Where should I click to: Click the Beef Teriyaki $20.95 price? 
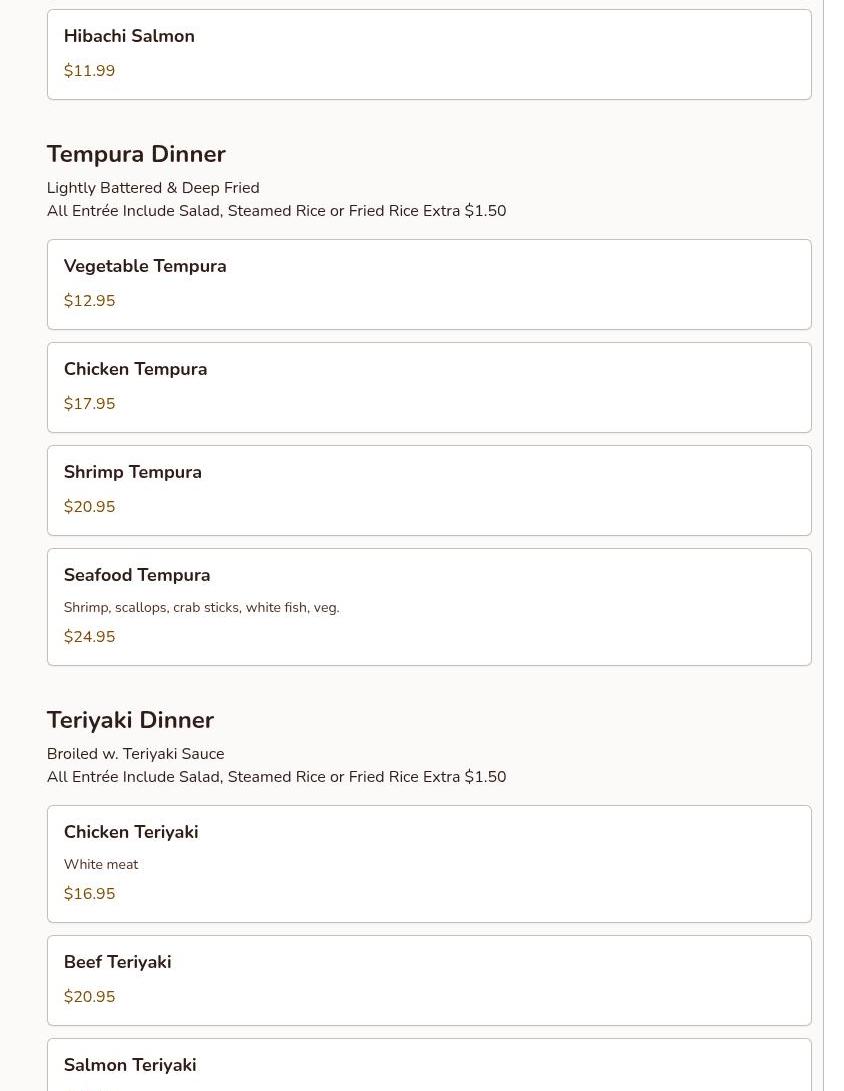89,997
